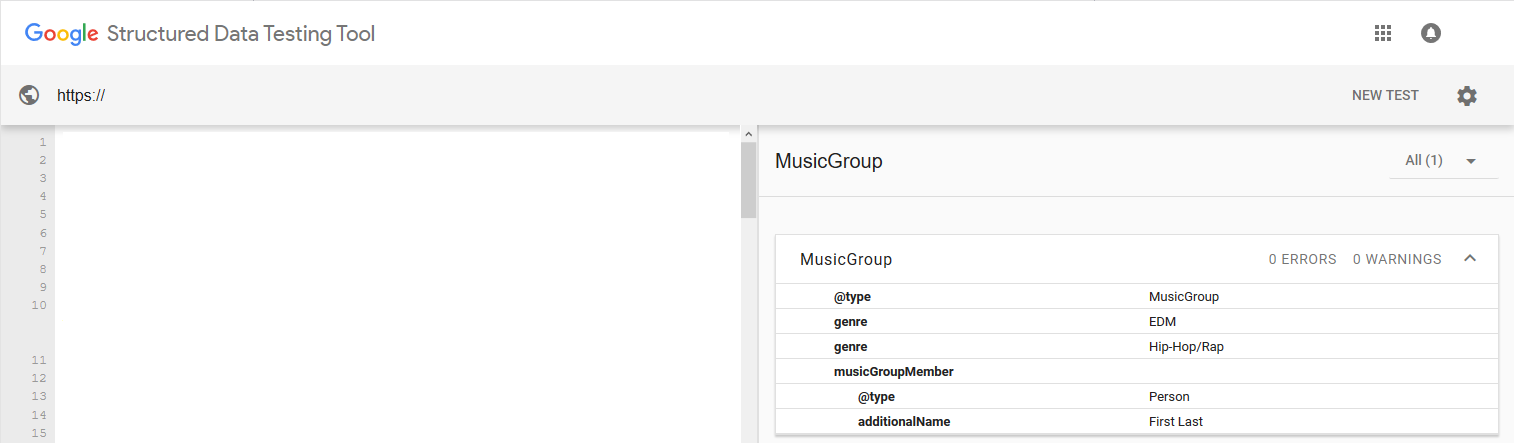Click the nested @type Person row
This screenshot has width=1514, height=443.
(1136, 397)
